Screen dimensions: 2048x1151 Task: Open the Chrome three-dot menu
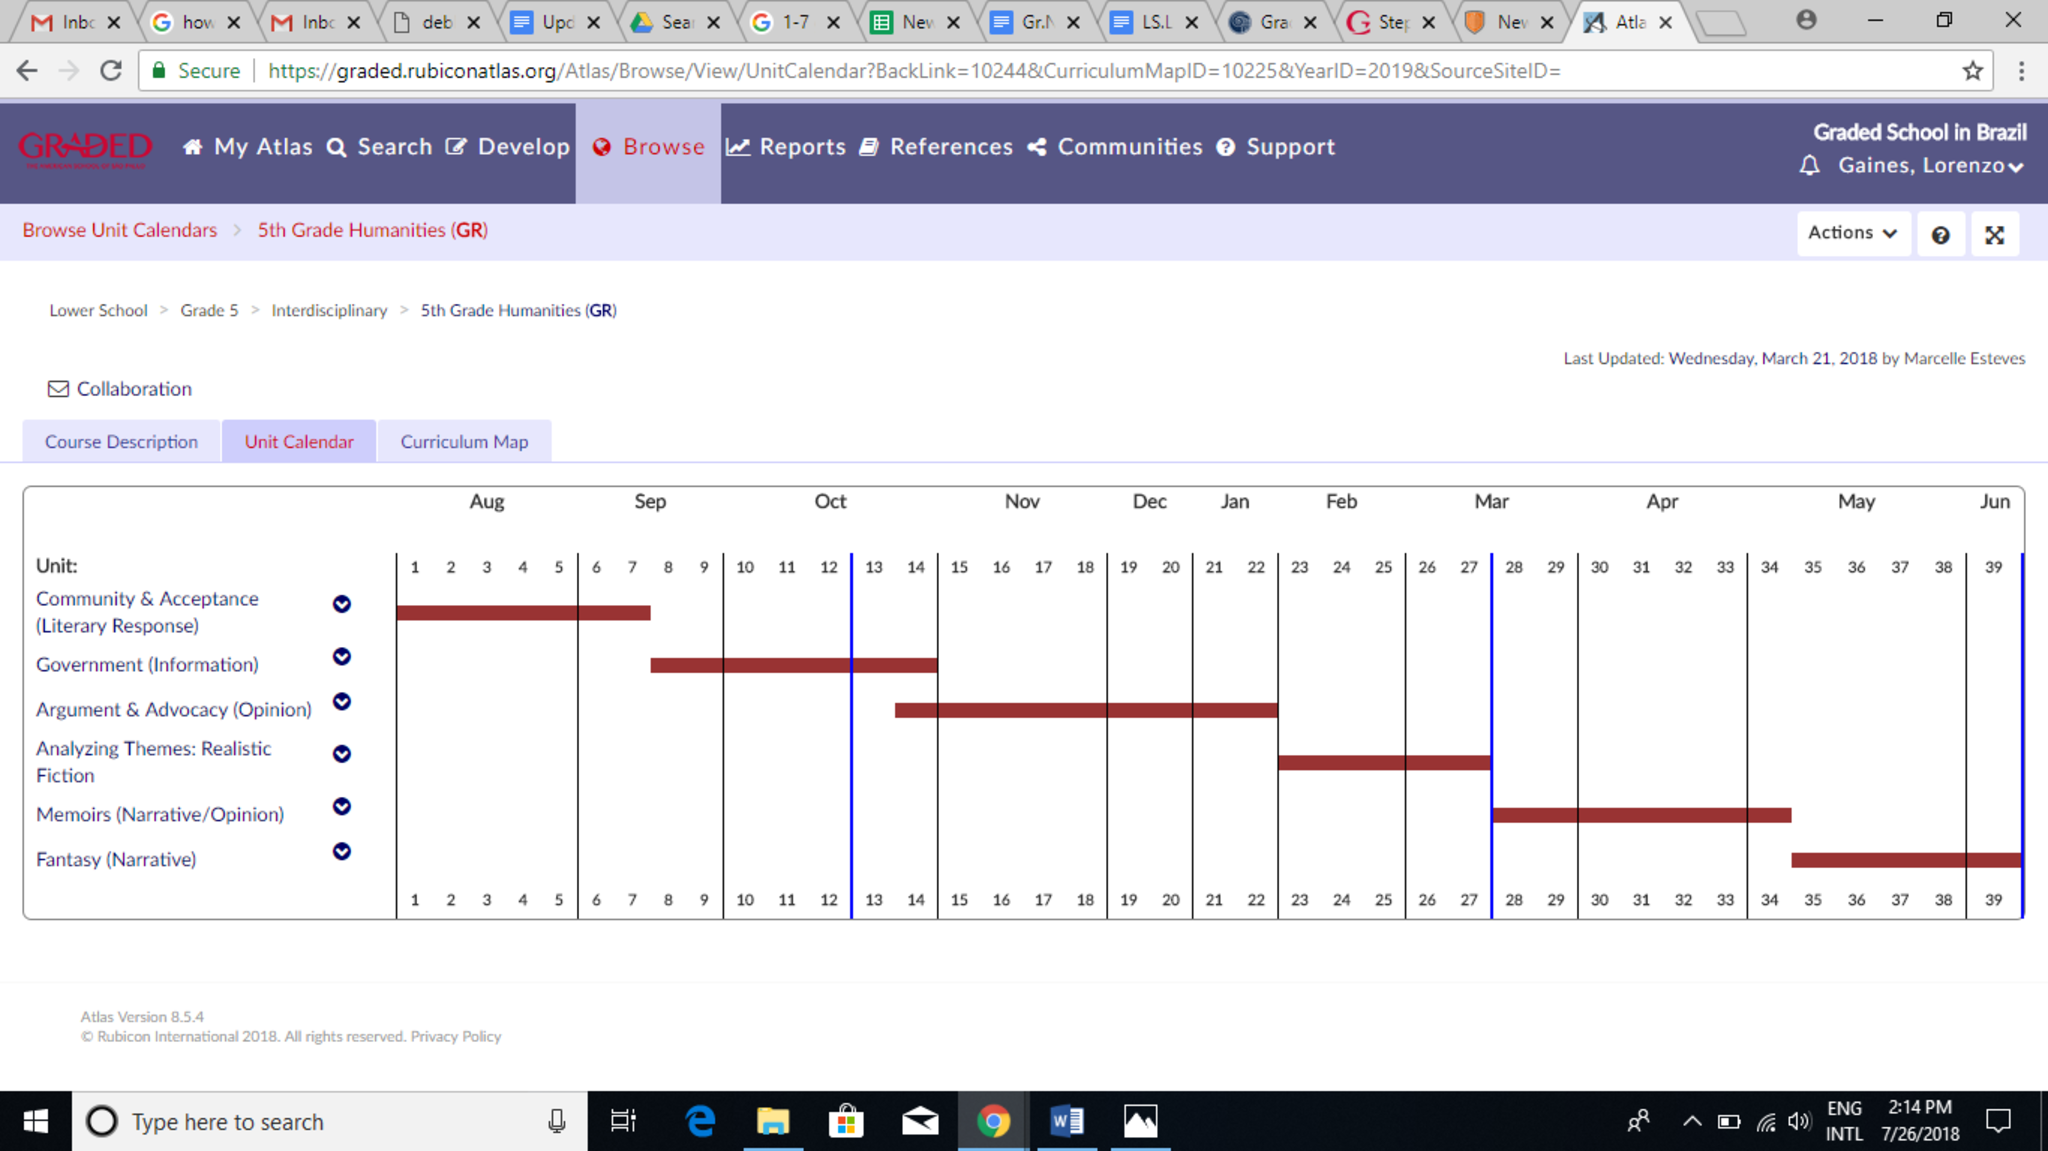pyautogui.click(x=2021, y=71)
